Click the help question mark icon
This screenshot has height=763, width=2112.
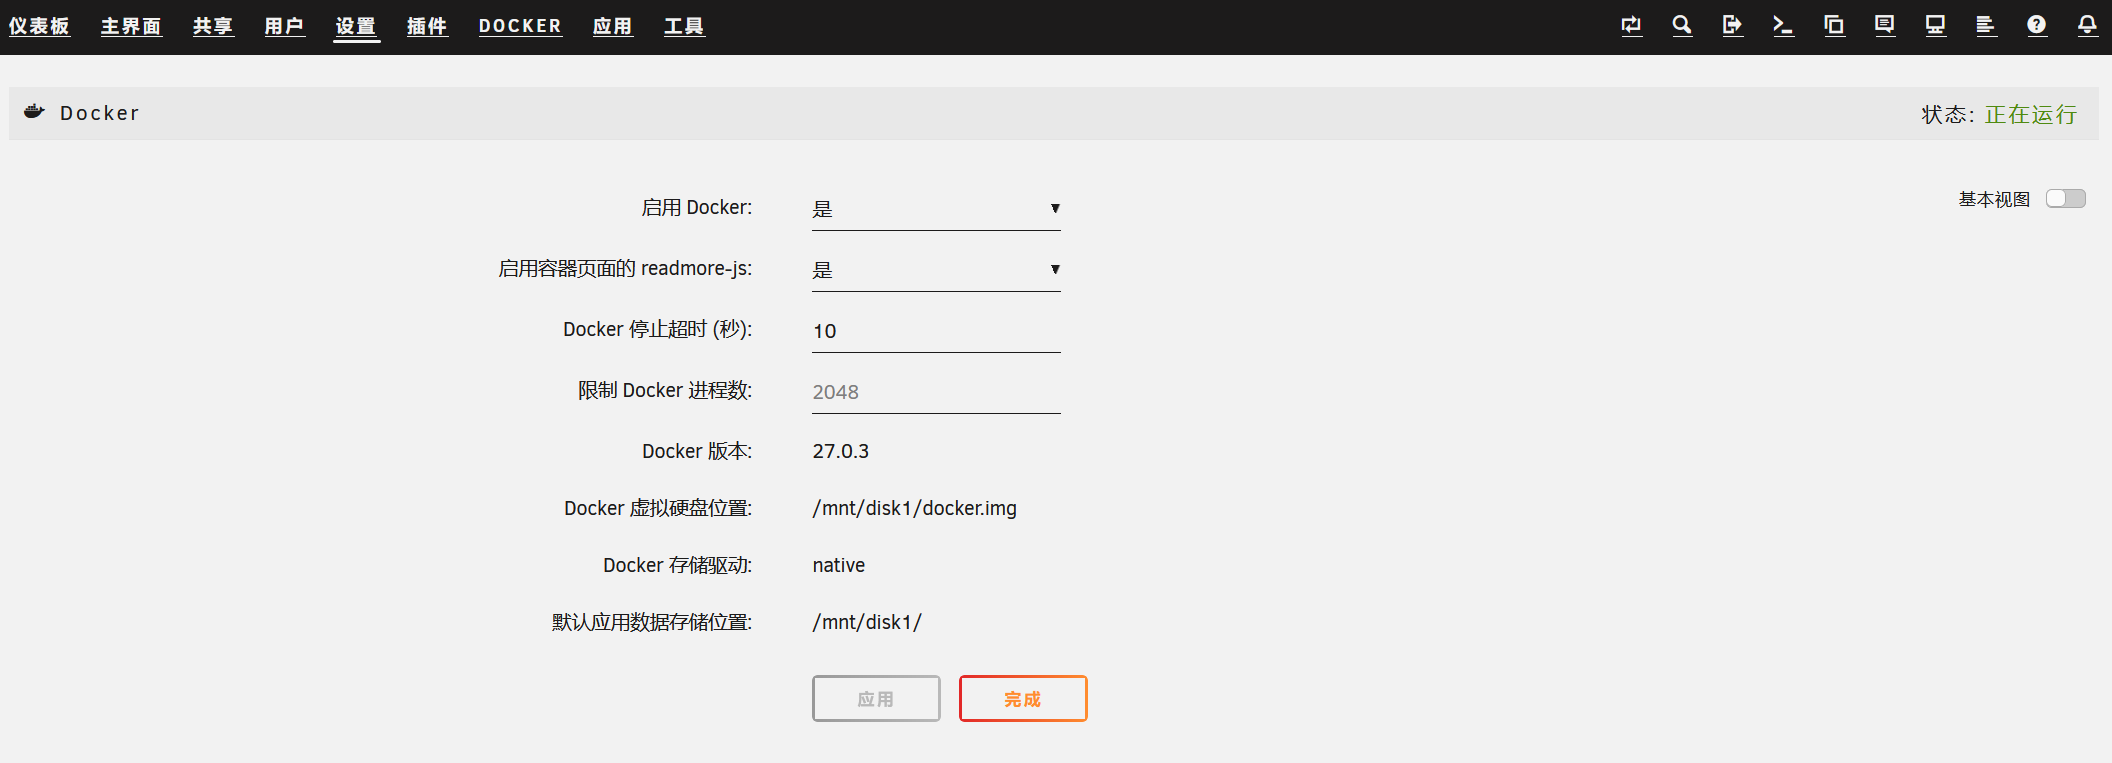2037,26
